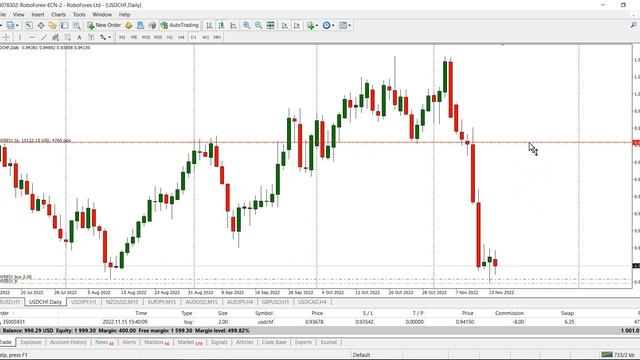Switch chart to line chart type
This screenshot has height=360, width=640.
tap(233, 25)
